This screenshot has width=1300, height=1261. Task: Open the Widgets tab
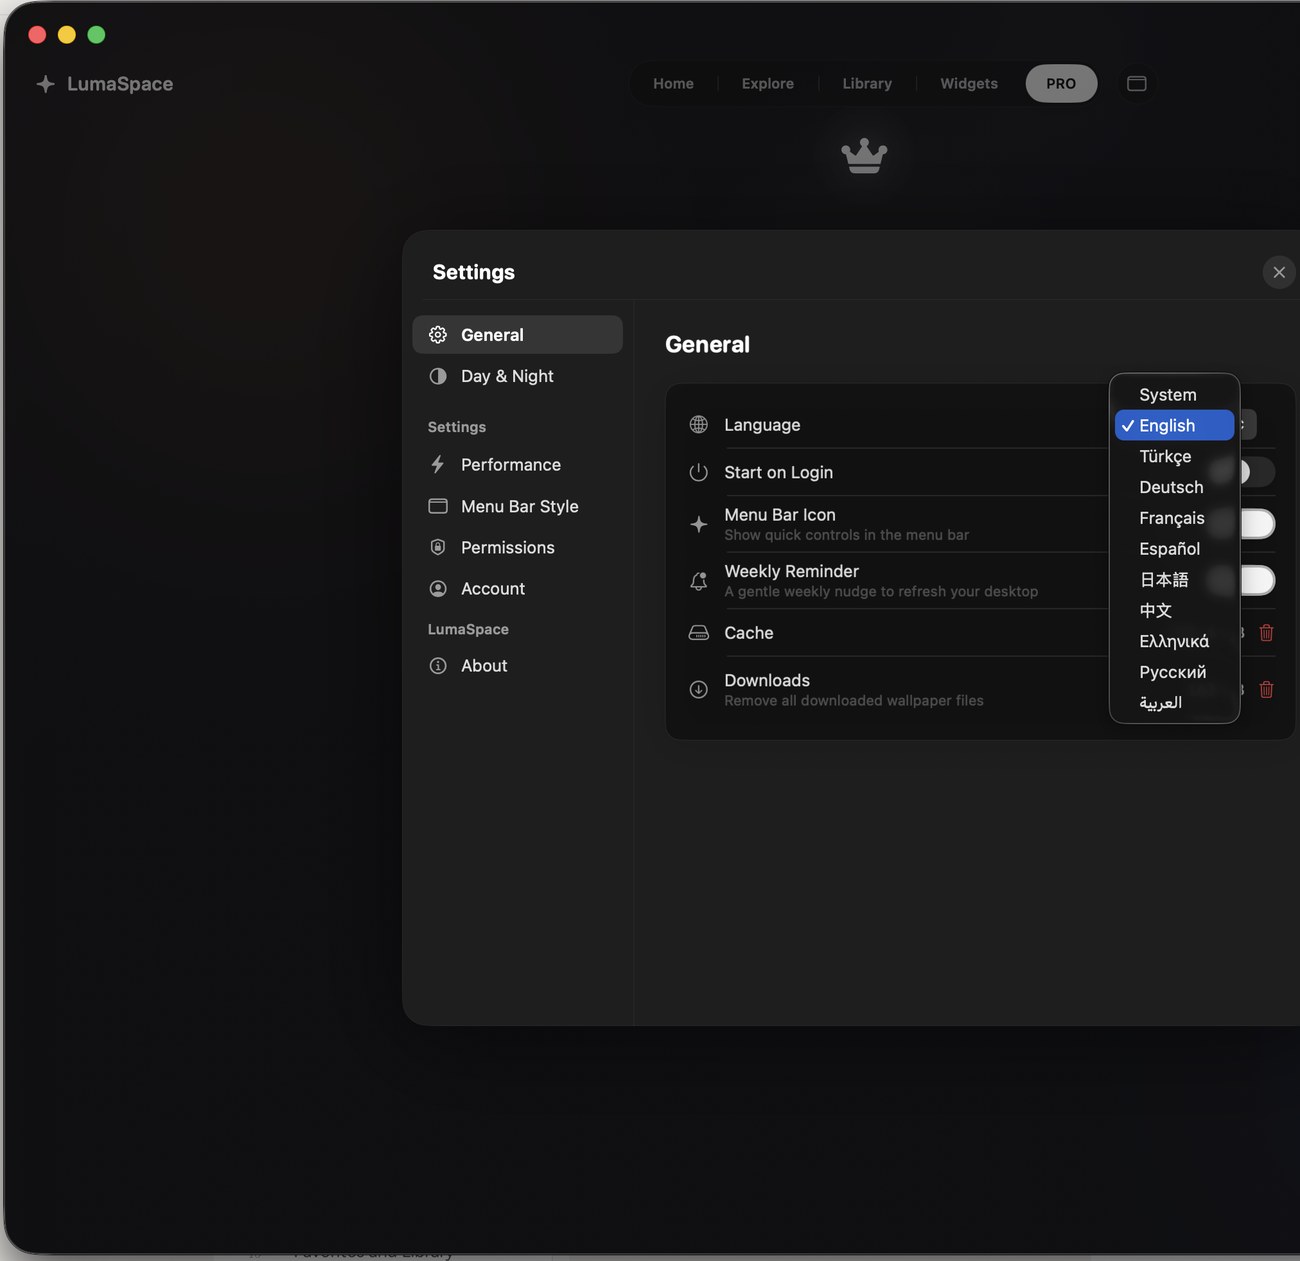click(969, 84)
